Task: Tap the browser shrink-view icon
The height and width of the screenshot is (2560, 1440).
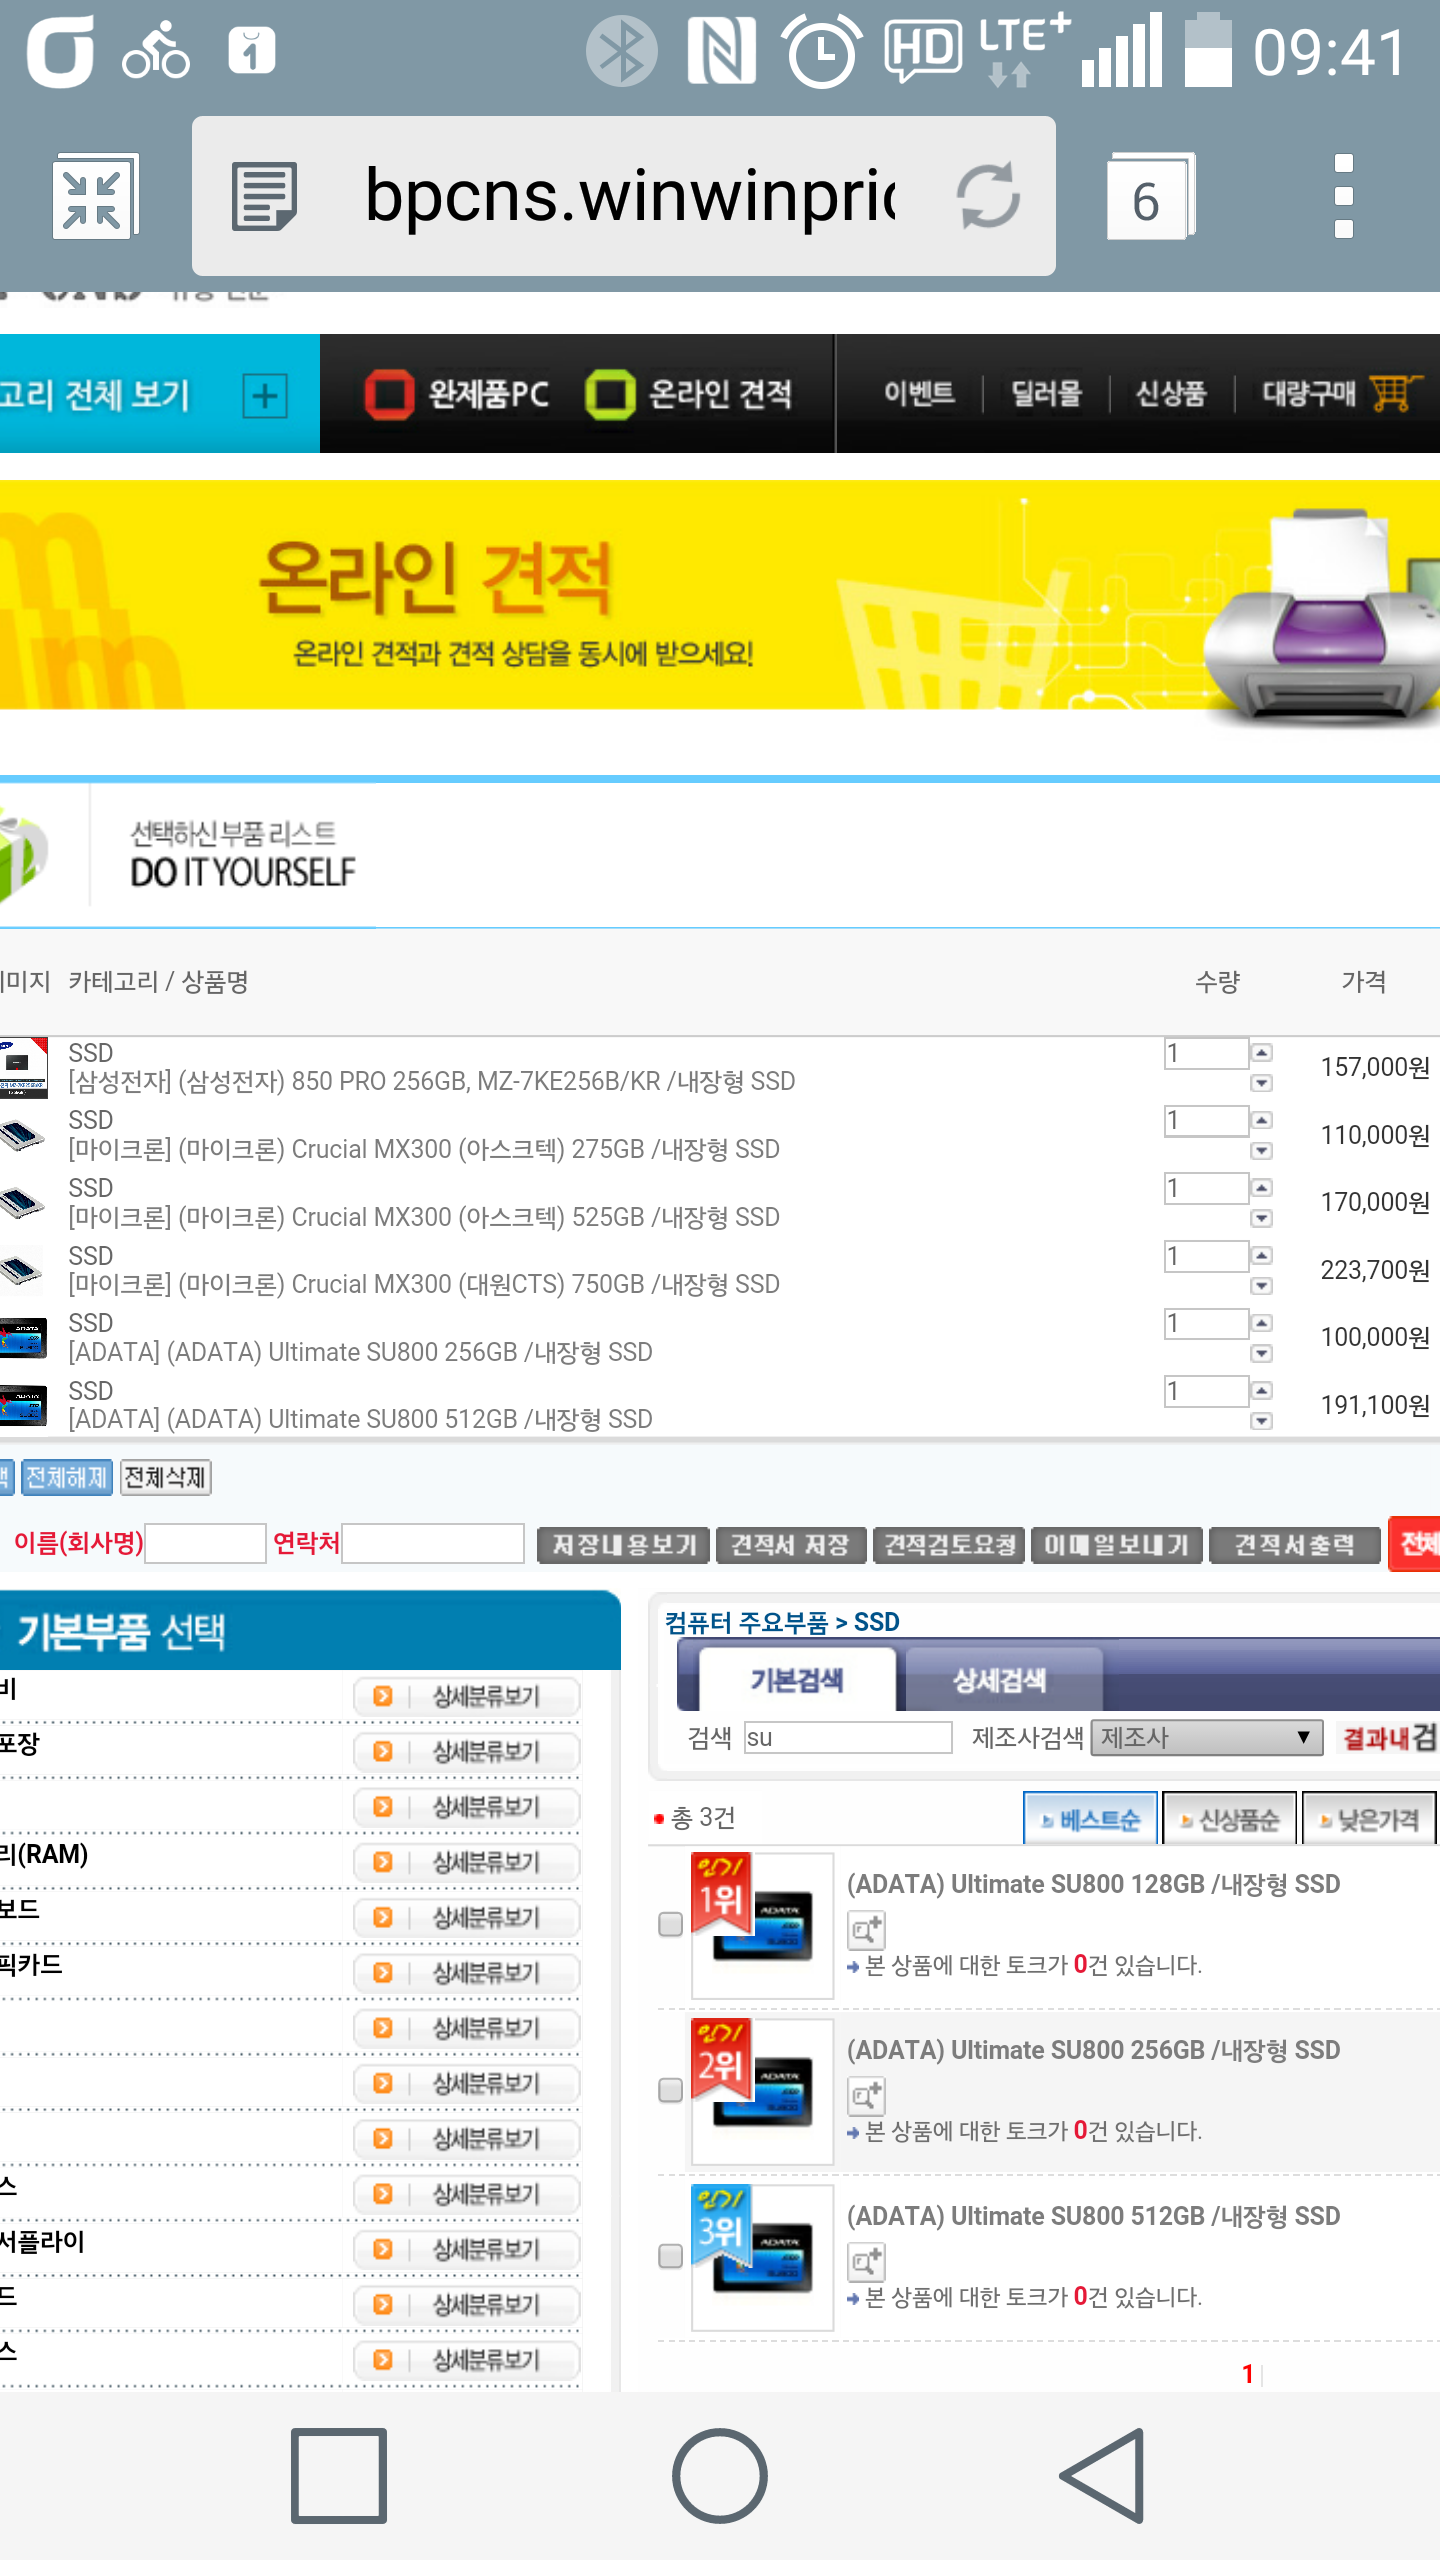Action: tap(94, 197)
